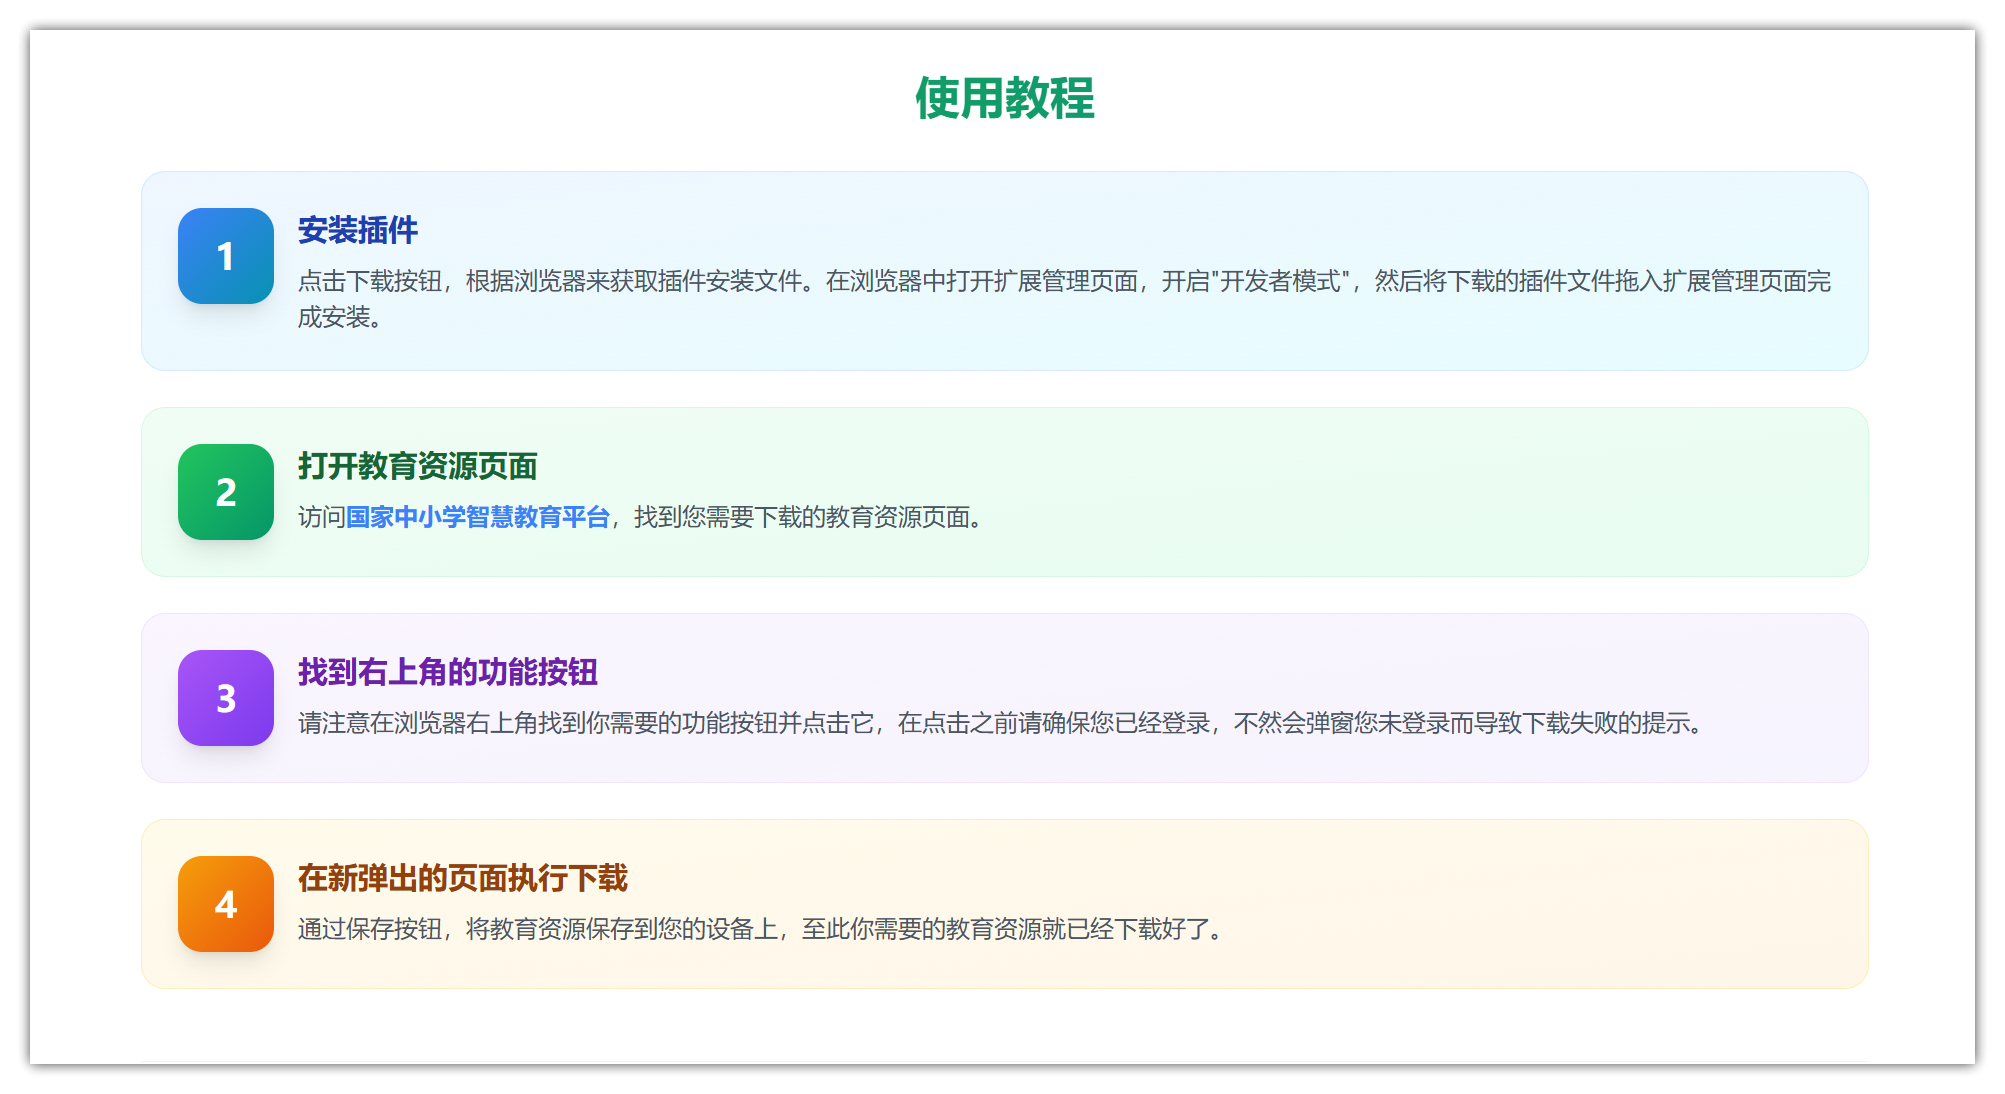Click the description text starting with 访问
The image size is (2005, 1094).
321,517
